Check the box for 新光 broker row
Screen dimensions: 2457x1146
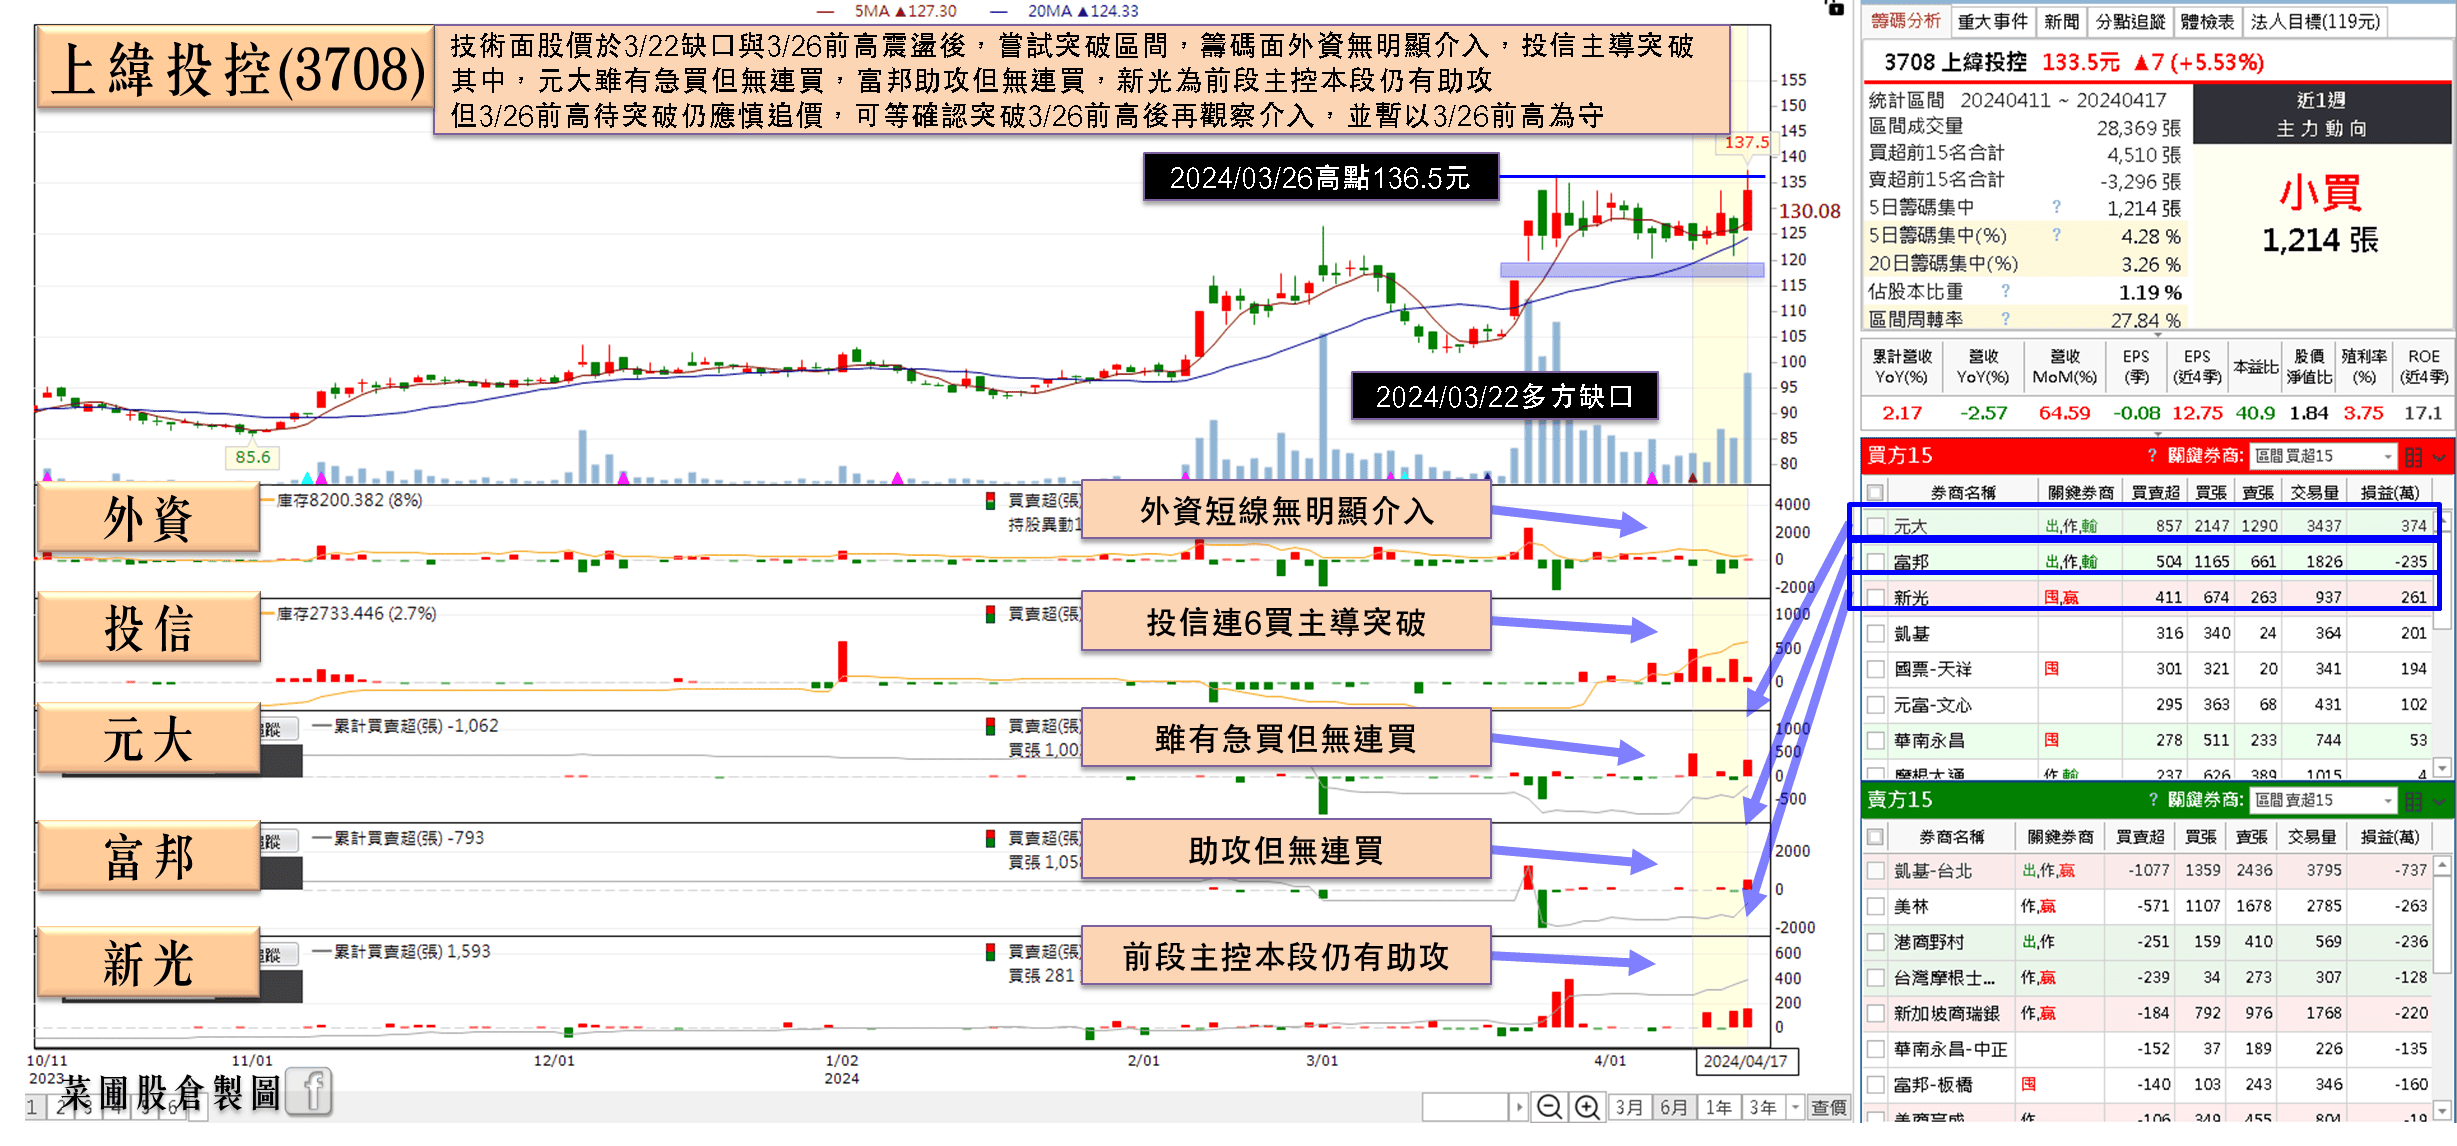(1876, 597)
